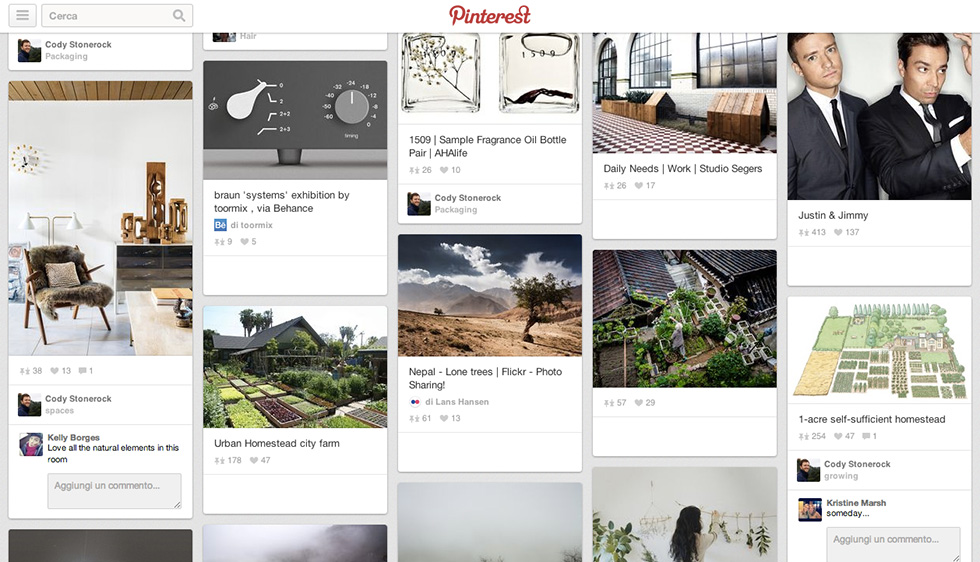980x562 pixels.
Task: Click the repin icon on Urban Homestead city farm
Action: coord(219,461)
